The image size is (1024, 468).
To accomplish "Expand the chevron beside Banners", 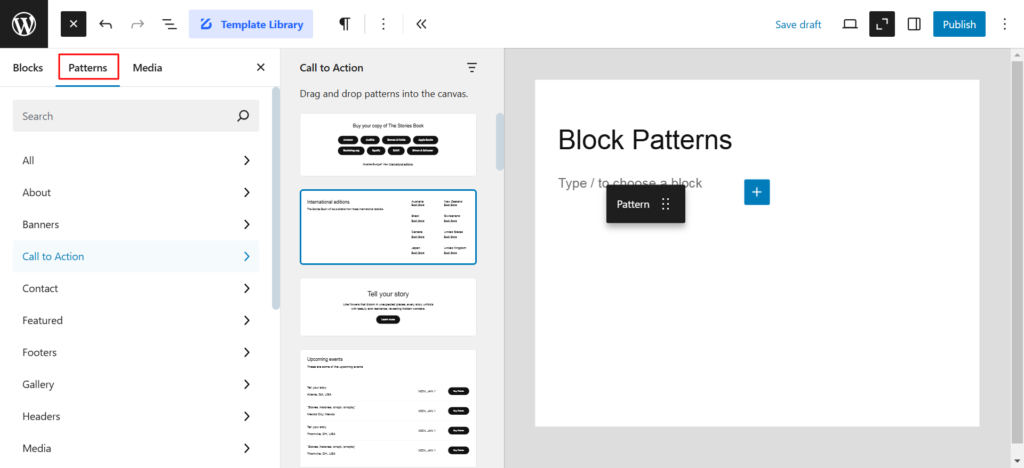I will coord(247,225).
